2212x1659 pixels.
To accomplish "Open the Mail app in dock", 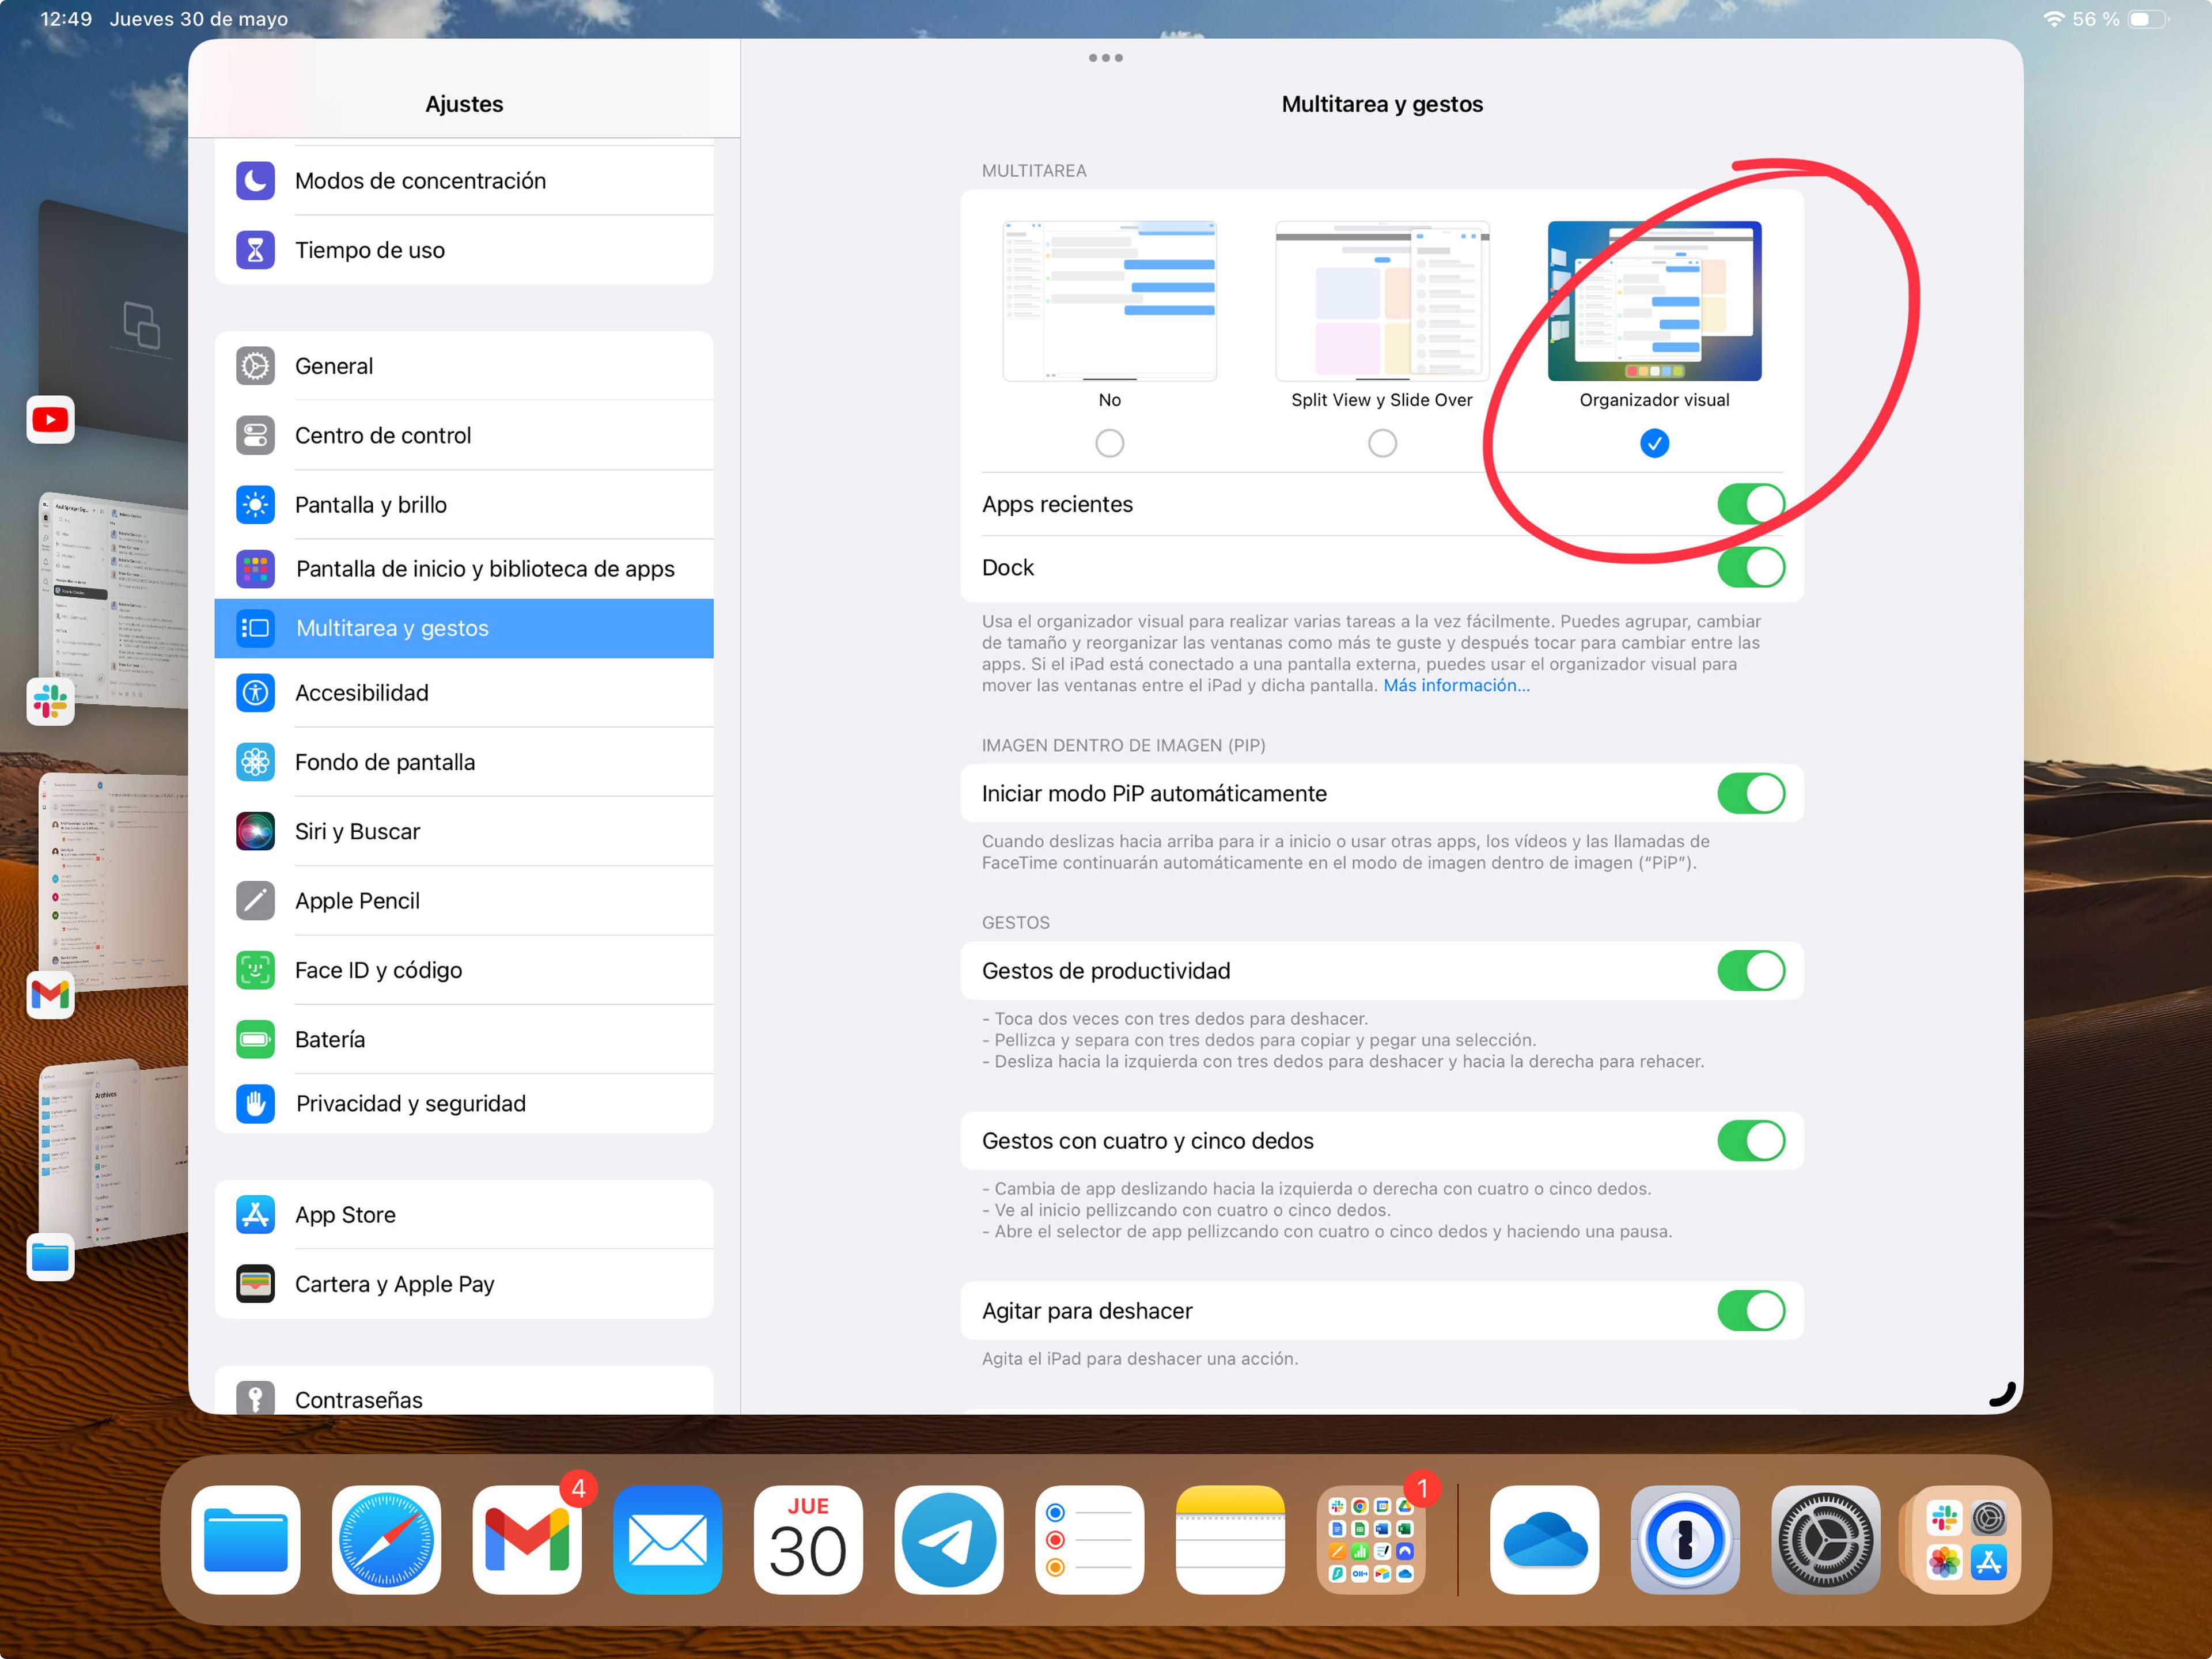I will pyautogui.click(x=667, y=1539).
